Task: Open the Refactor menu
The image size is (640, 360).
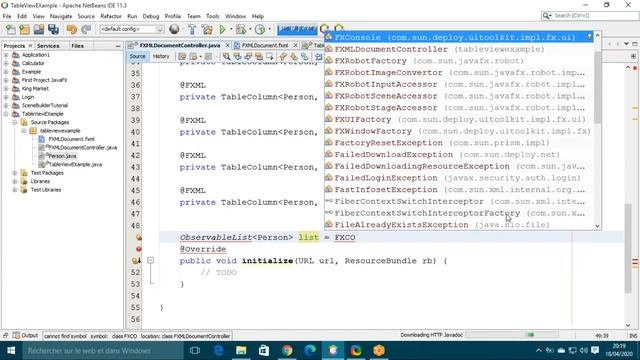Action: (x=111, y=16)
